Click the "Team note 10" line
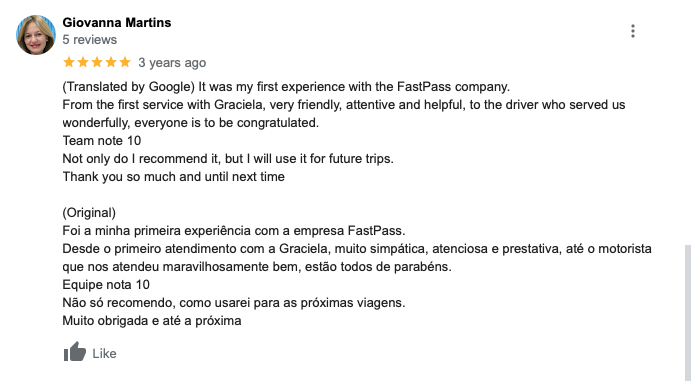691x381 pixels. [x=102, y=141]
